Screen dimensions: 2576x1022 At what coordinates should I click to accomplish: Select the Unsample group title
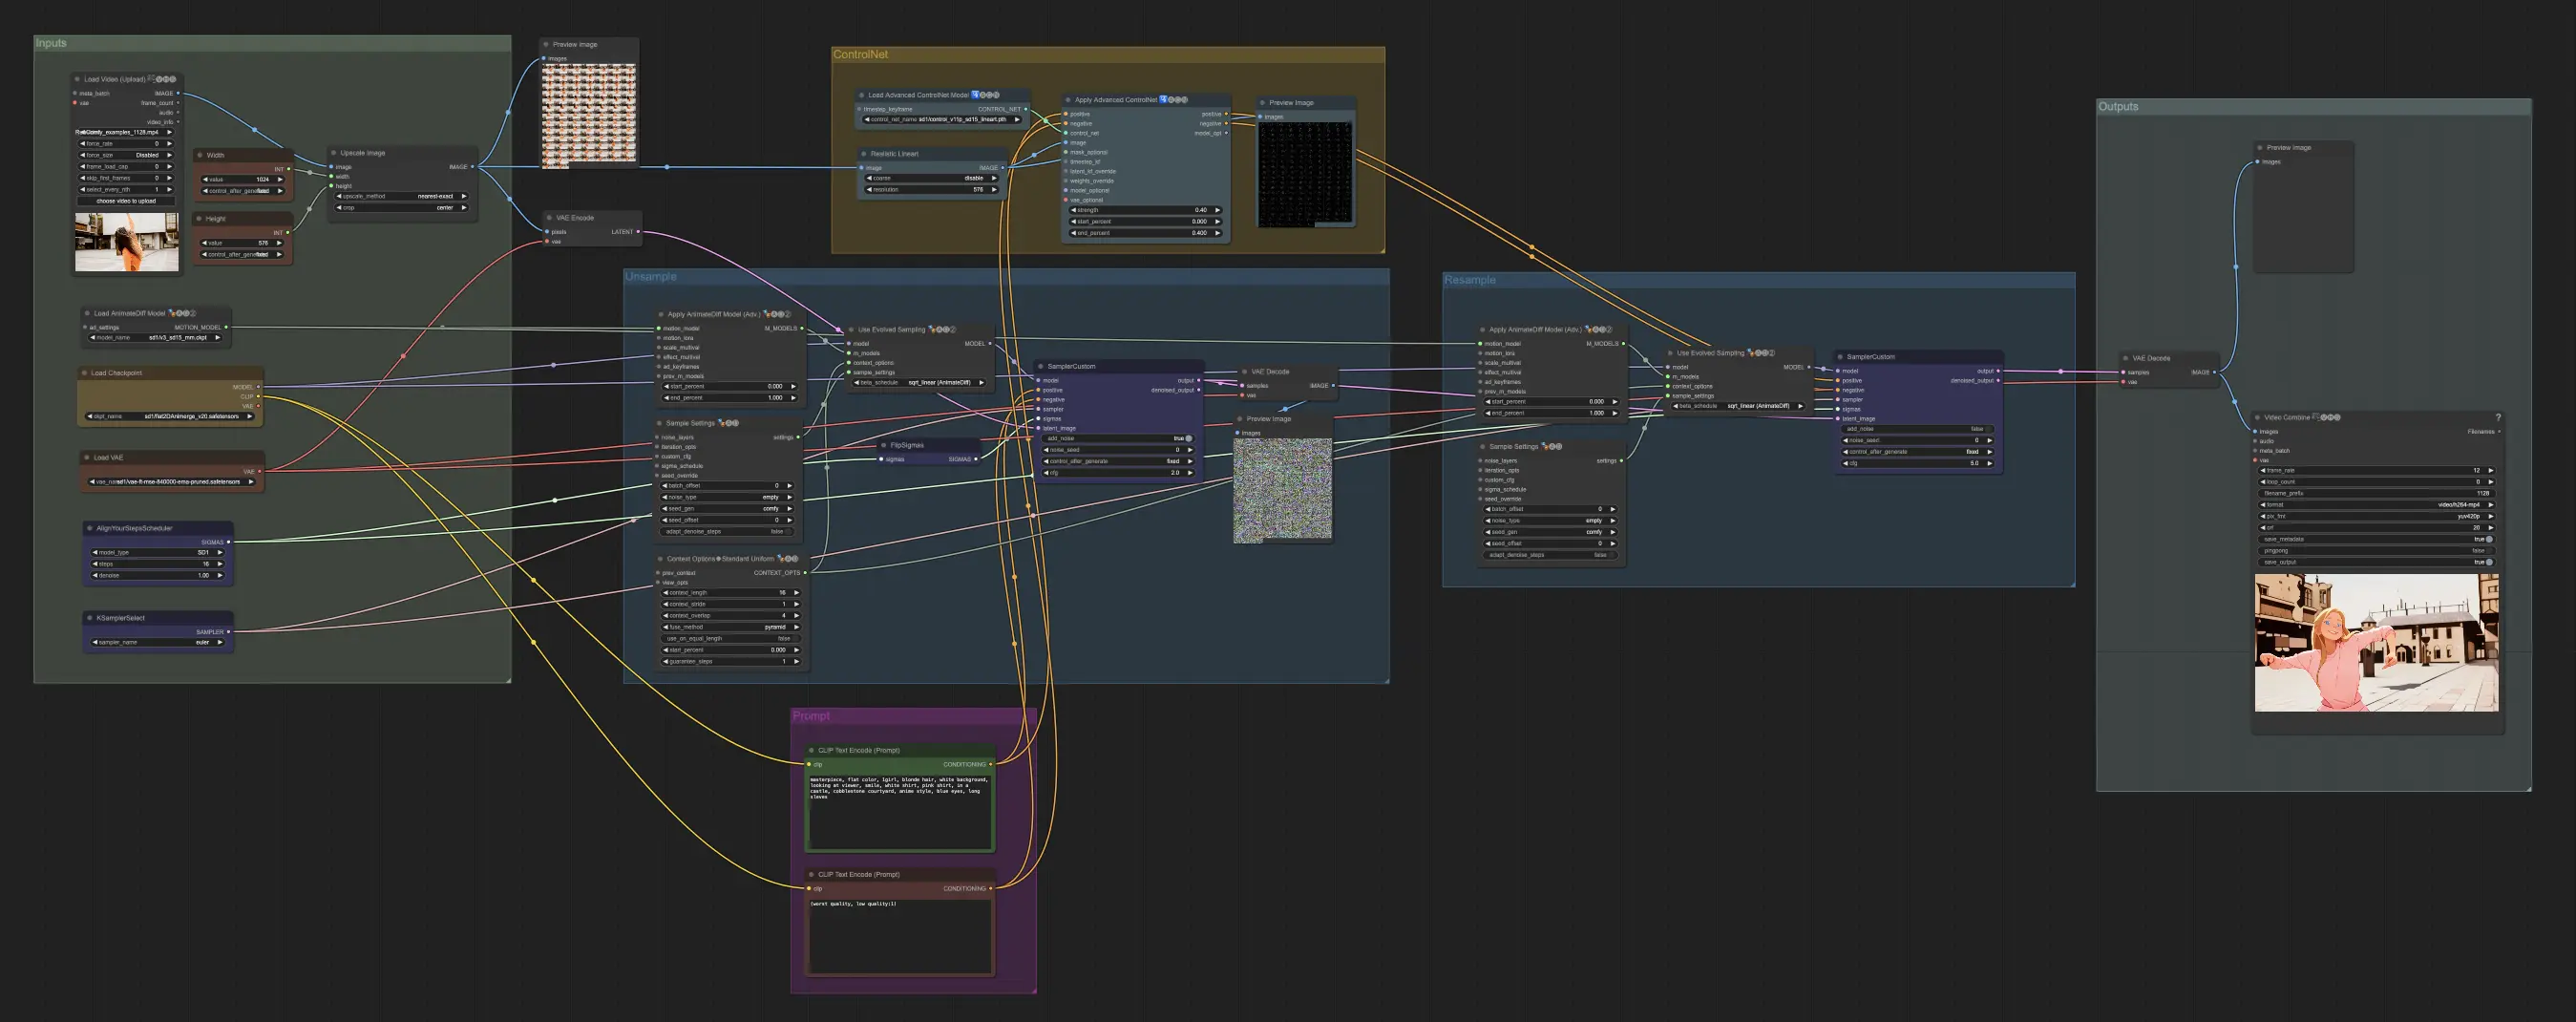pyautogui.click(x=651, y=276)
